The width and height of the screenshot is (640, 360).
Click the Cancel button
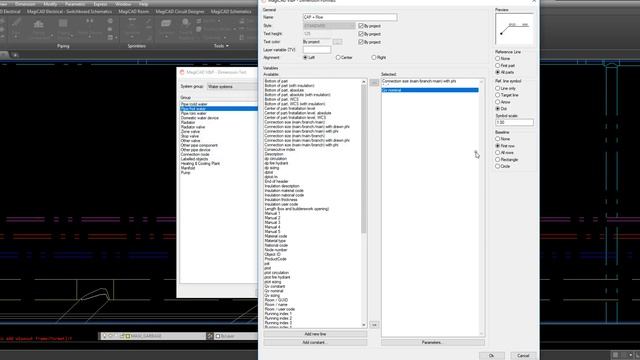tap(523, 356)
